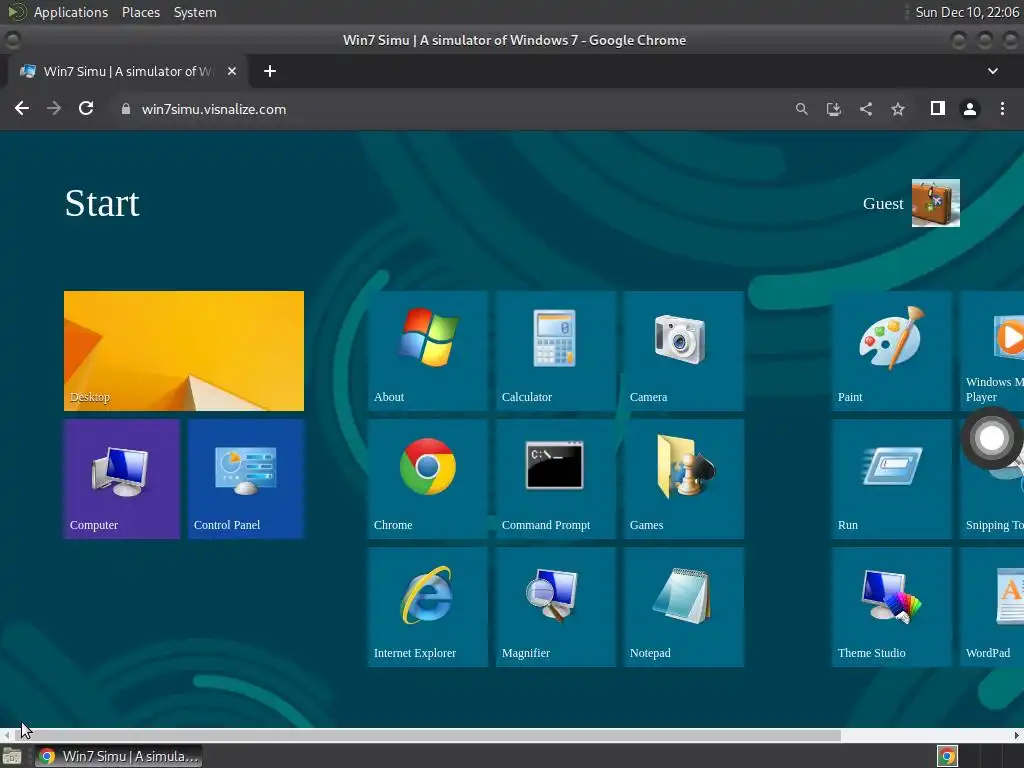Launch the Paint tile
Image resolution: width=1024 pixels, height=768 pixels.
pyautogui.click(x=891, y=351)
